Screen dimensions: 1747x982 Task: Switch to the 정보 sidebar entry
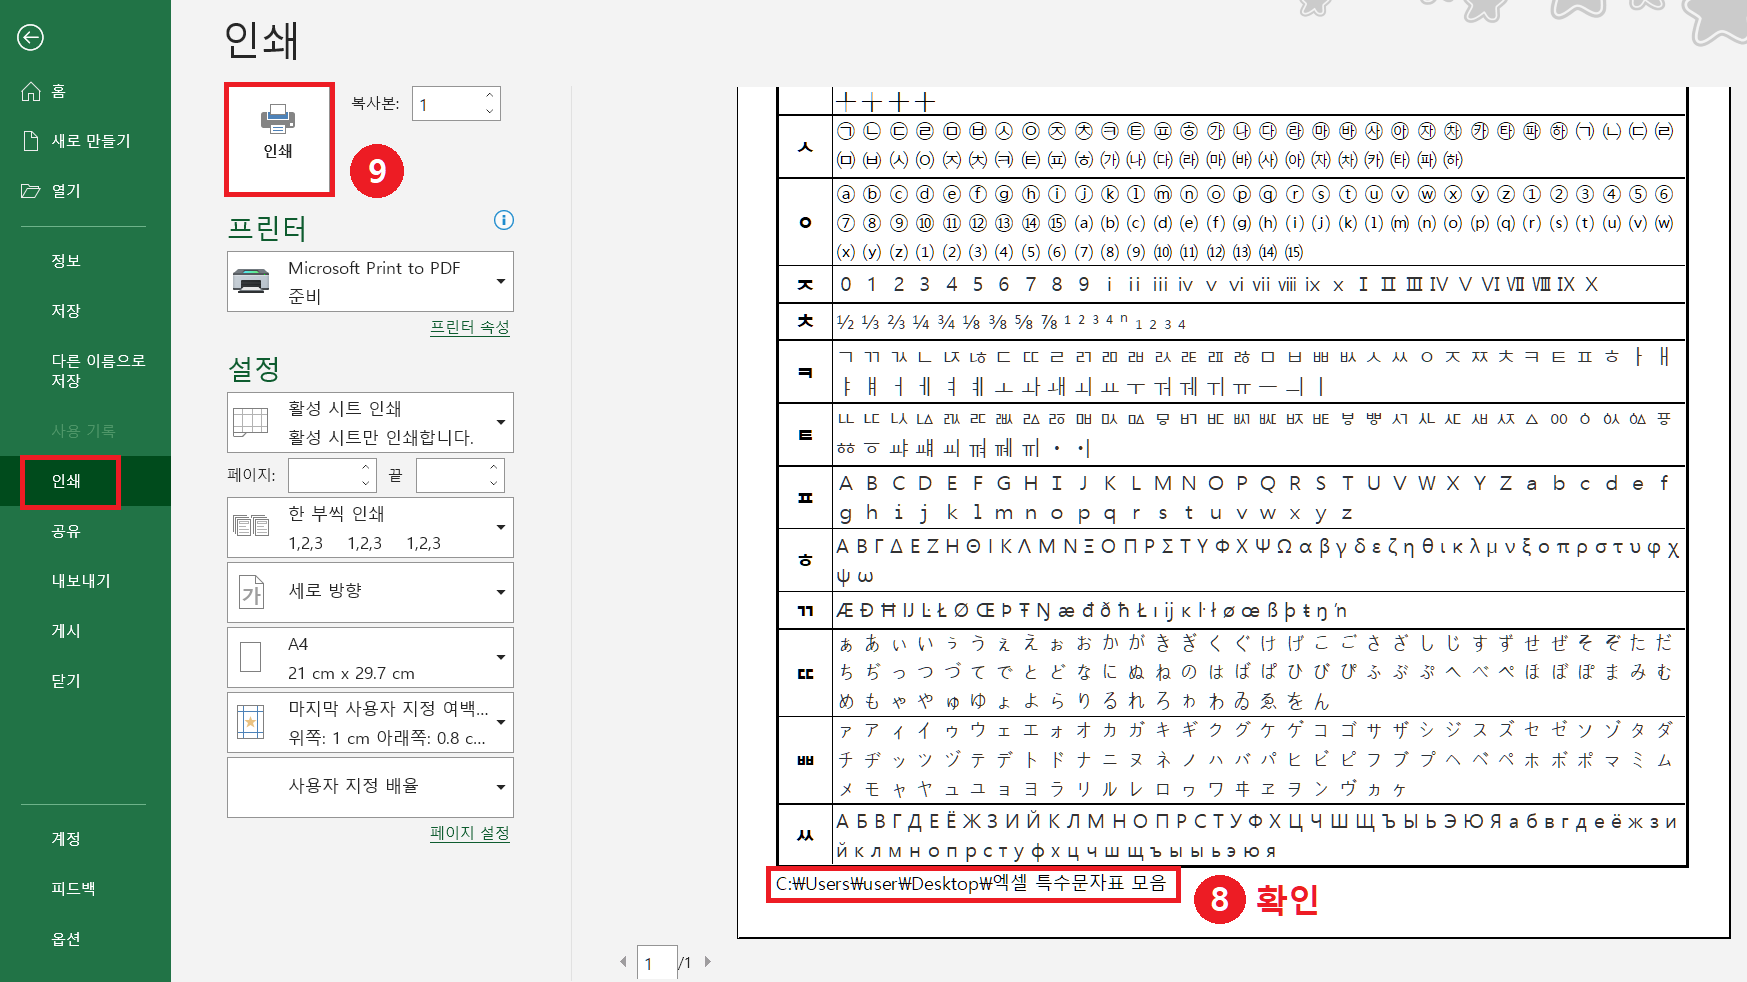pyautogui.click(x=66, y=260)
